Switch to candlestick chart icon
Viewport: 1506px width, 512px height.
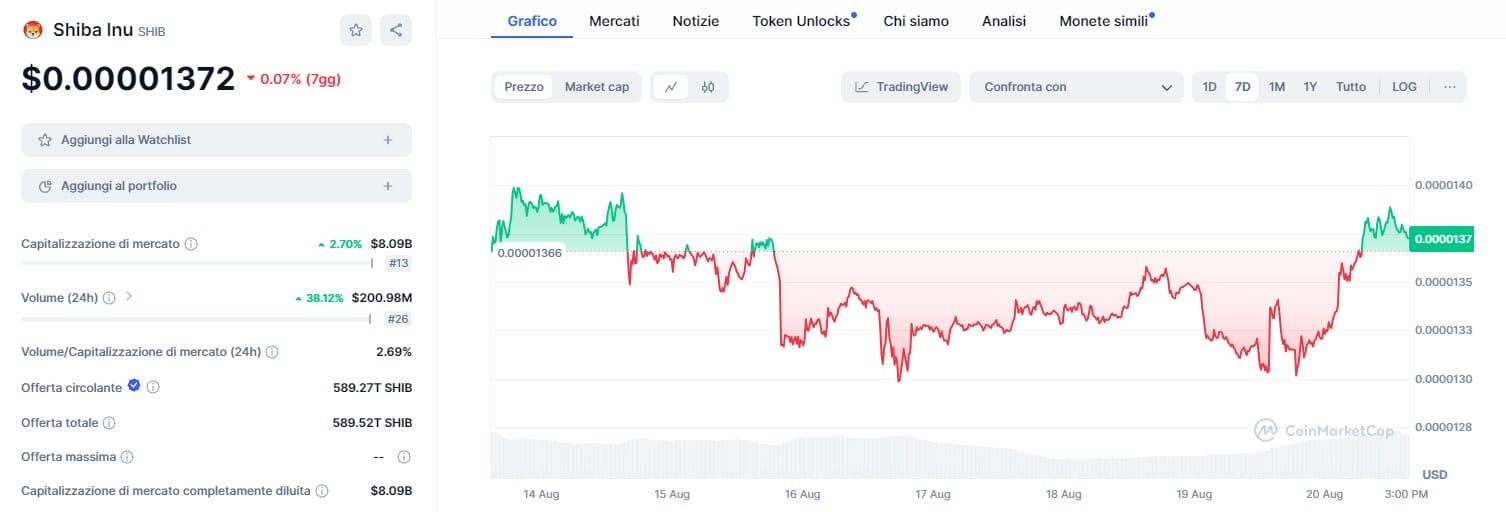coord(708,87)
